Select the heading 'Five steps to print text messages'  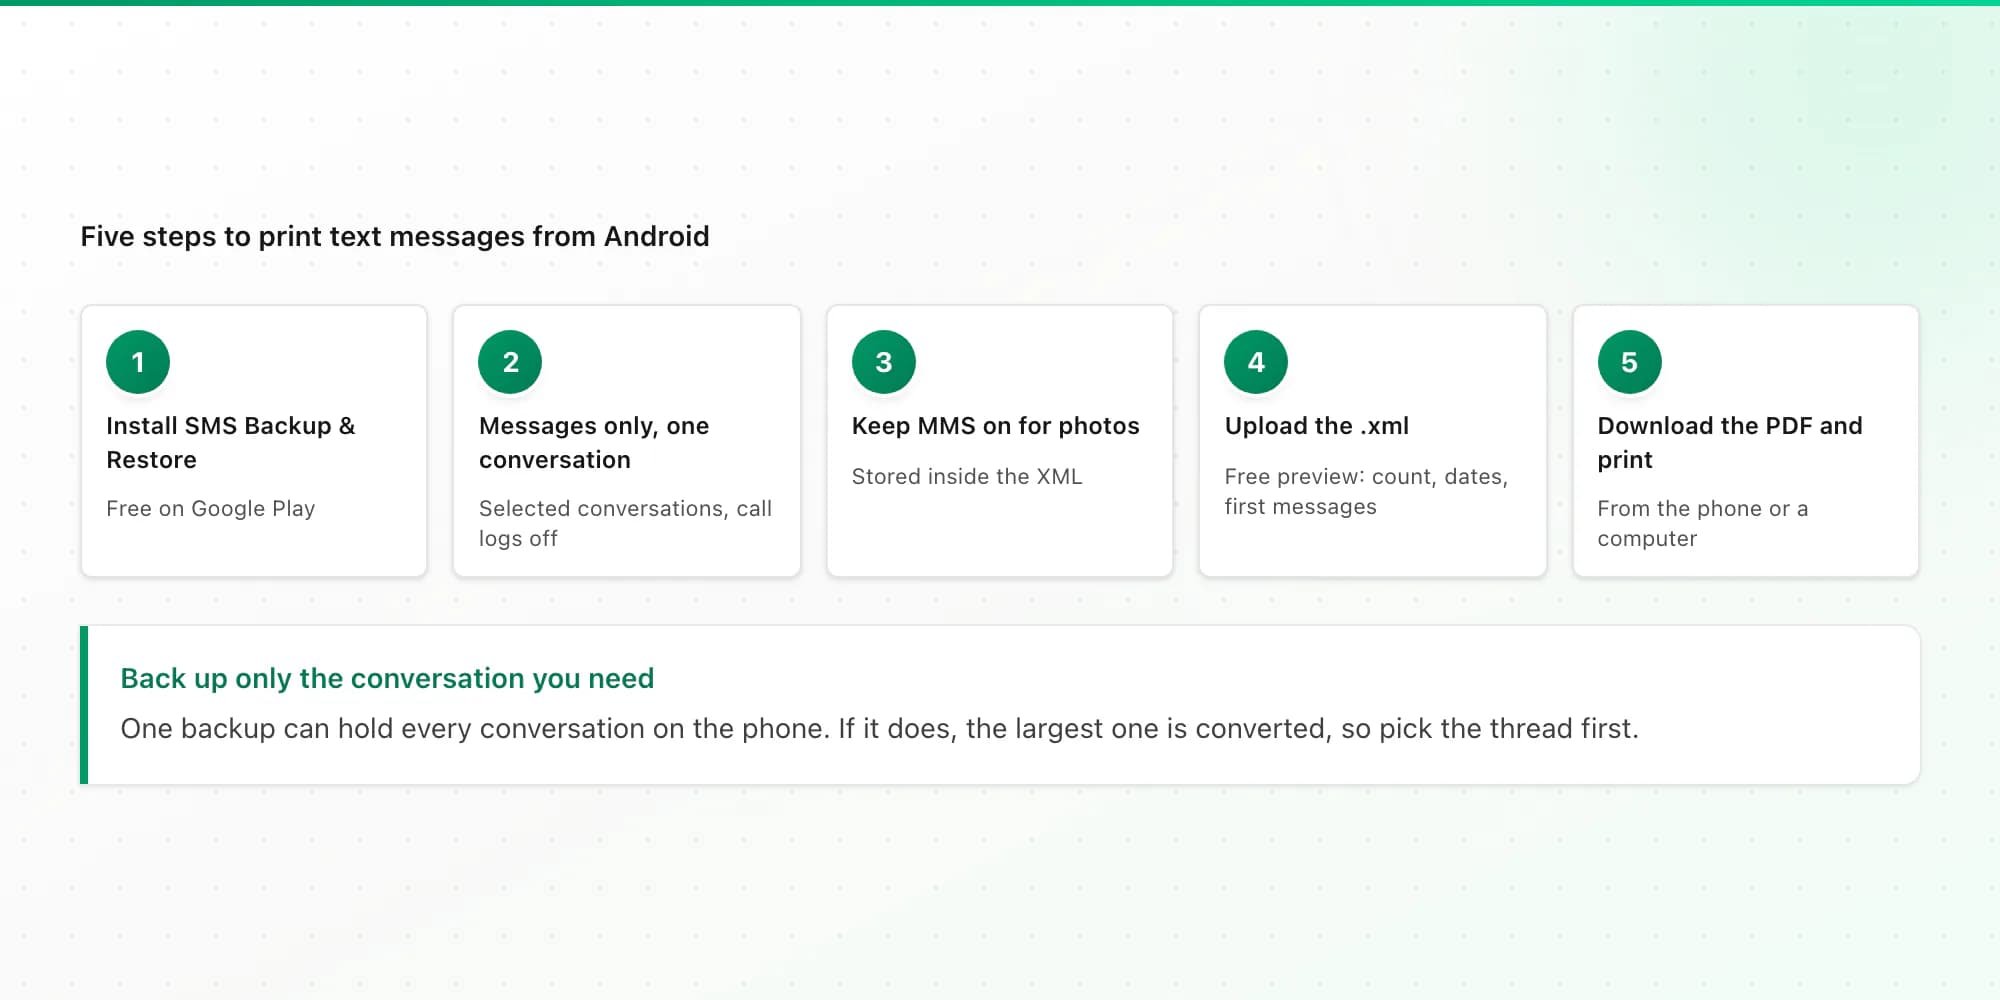[395, 237]
